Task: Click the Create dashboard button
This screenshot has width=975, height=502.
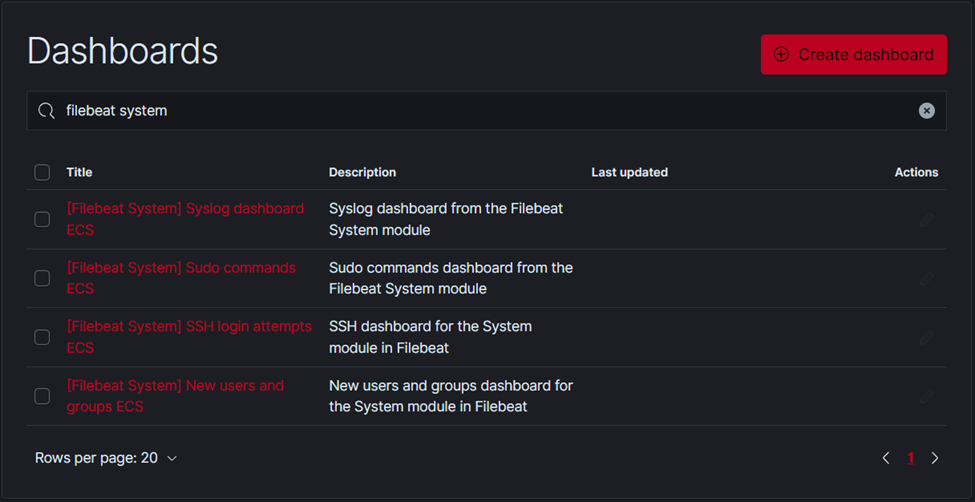Action: pos(854,55)
